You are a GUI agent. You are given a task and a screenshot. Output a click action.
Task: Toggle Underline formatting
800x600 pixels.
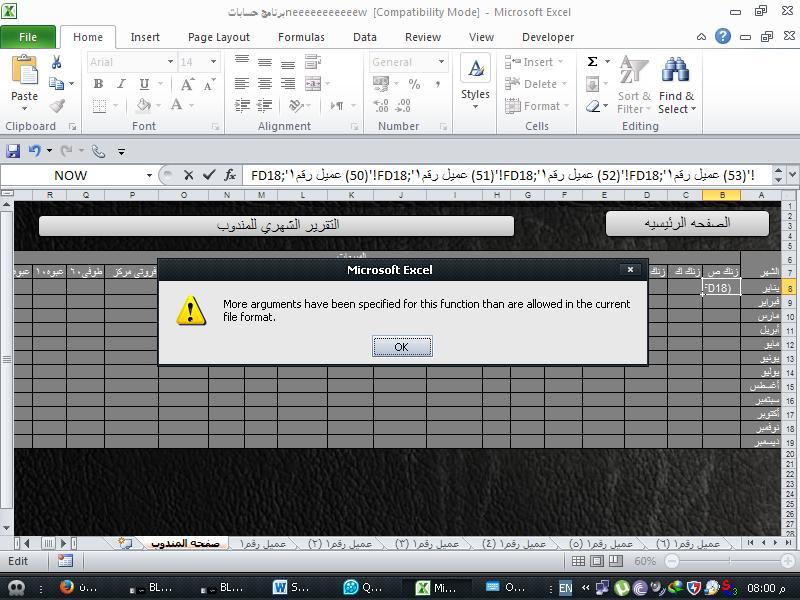click(144, 84)
